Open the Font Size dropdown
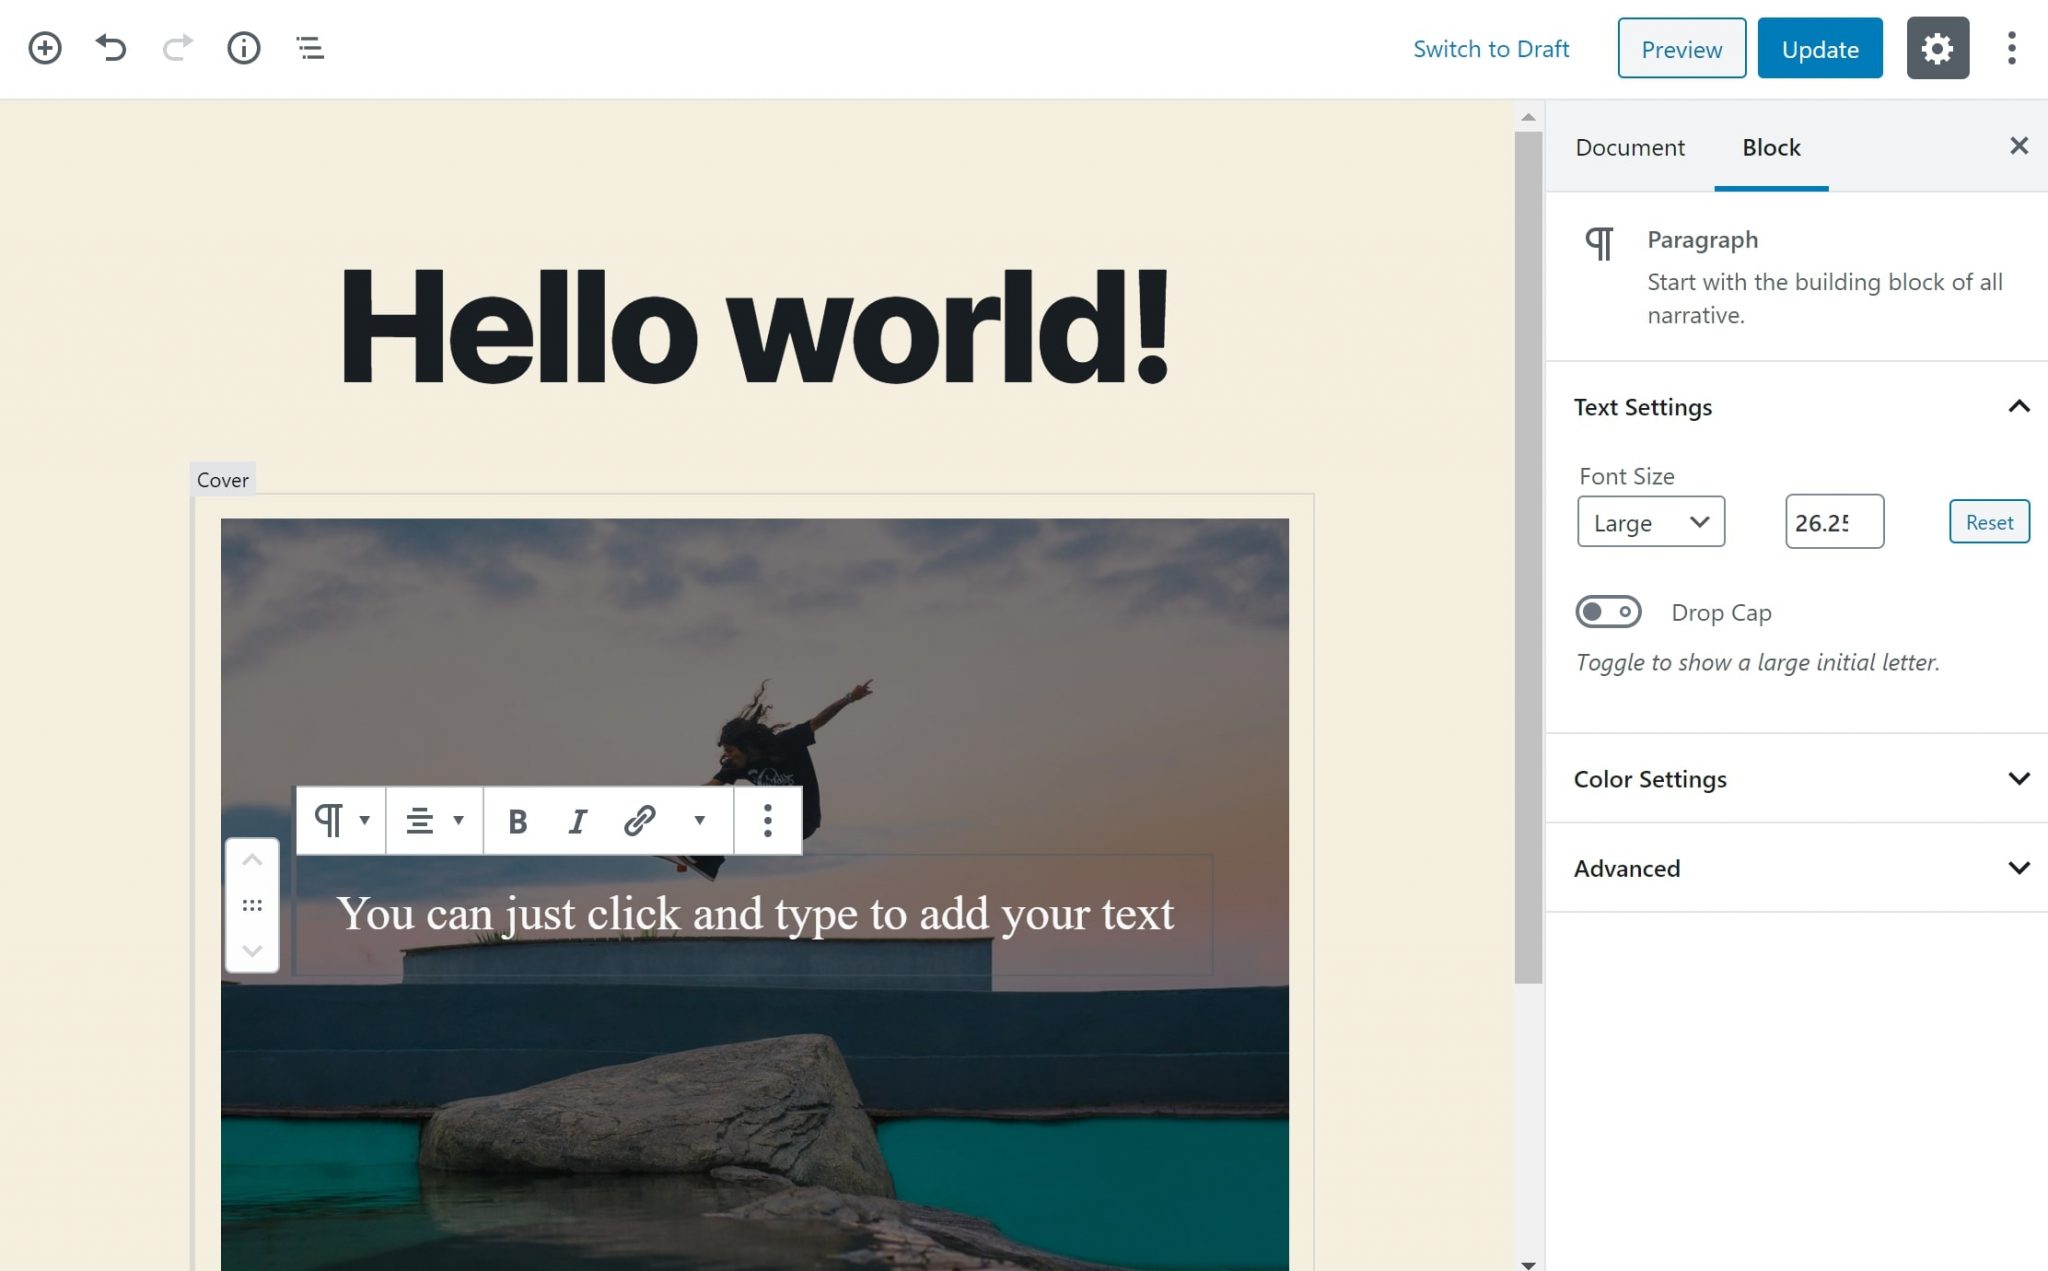Image resolution: width=2048 pixels, height=1271 pixels. click(1650, 521)
